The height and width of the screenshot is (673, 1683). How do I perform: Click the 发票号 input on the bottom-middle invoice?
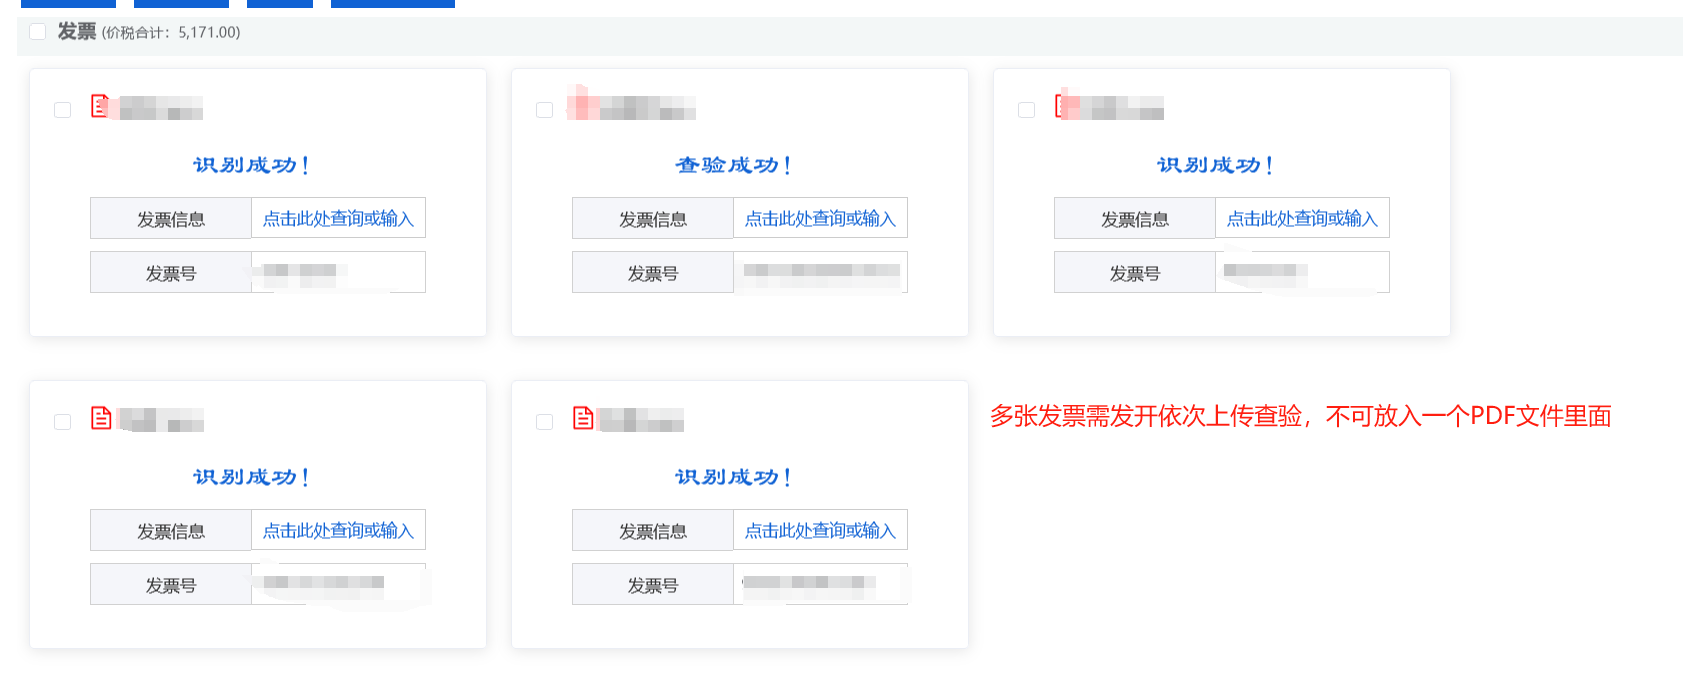click(820, 583)
